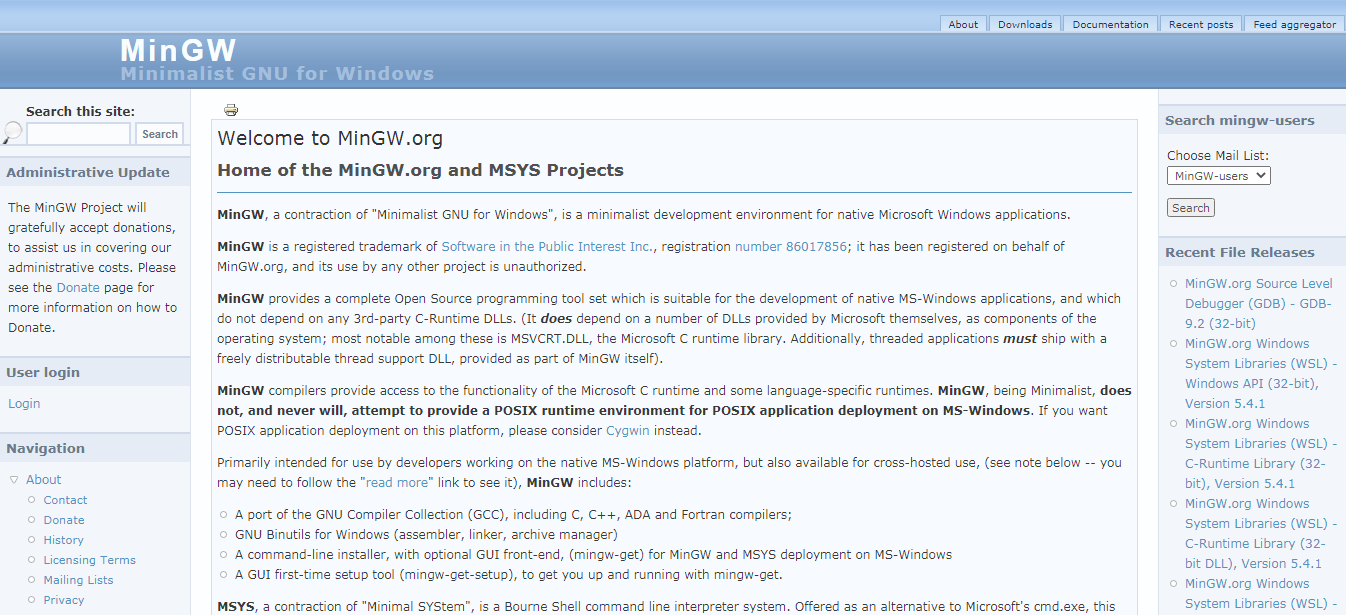Focus the Search this site field
Viewport: 1346px width, 615px height.
click(x=79, y=134)
